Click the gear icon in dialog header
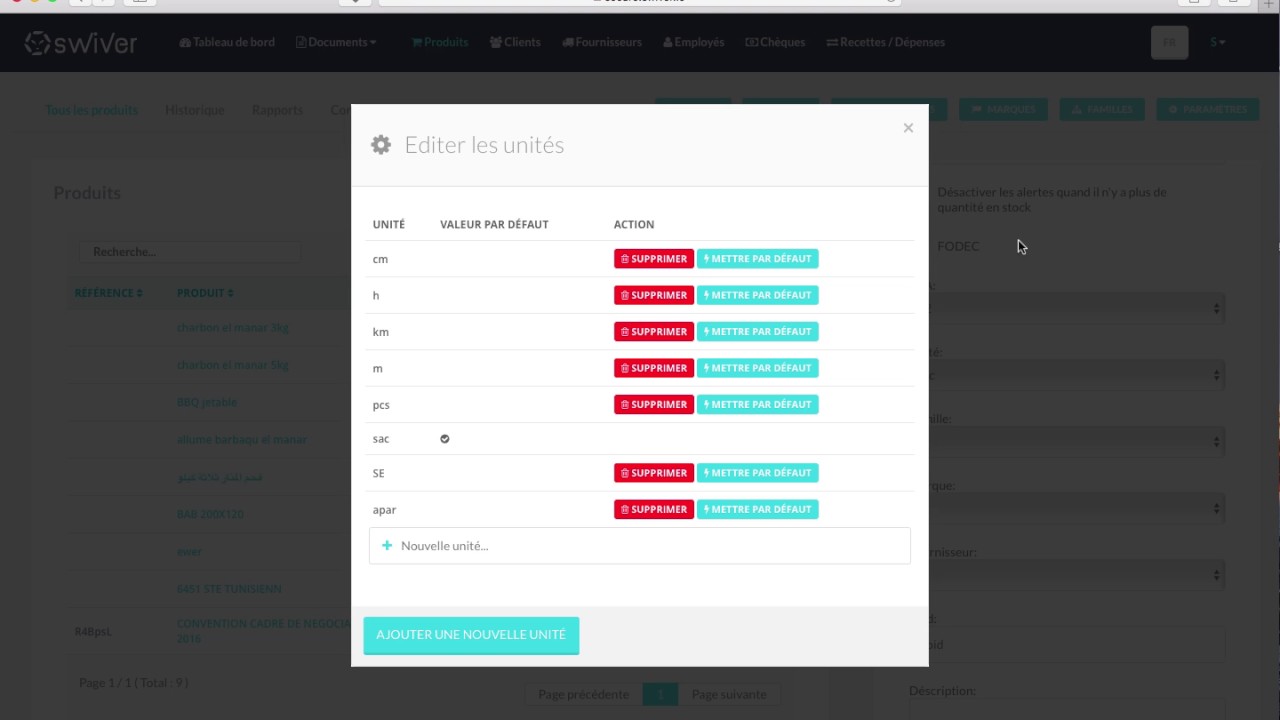Image resolution: width=1280 pixels, height=720 pixels. (x=381, y=145)
